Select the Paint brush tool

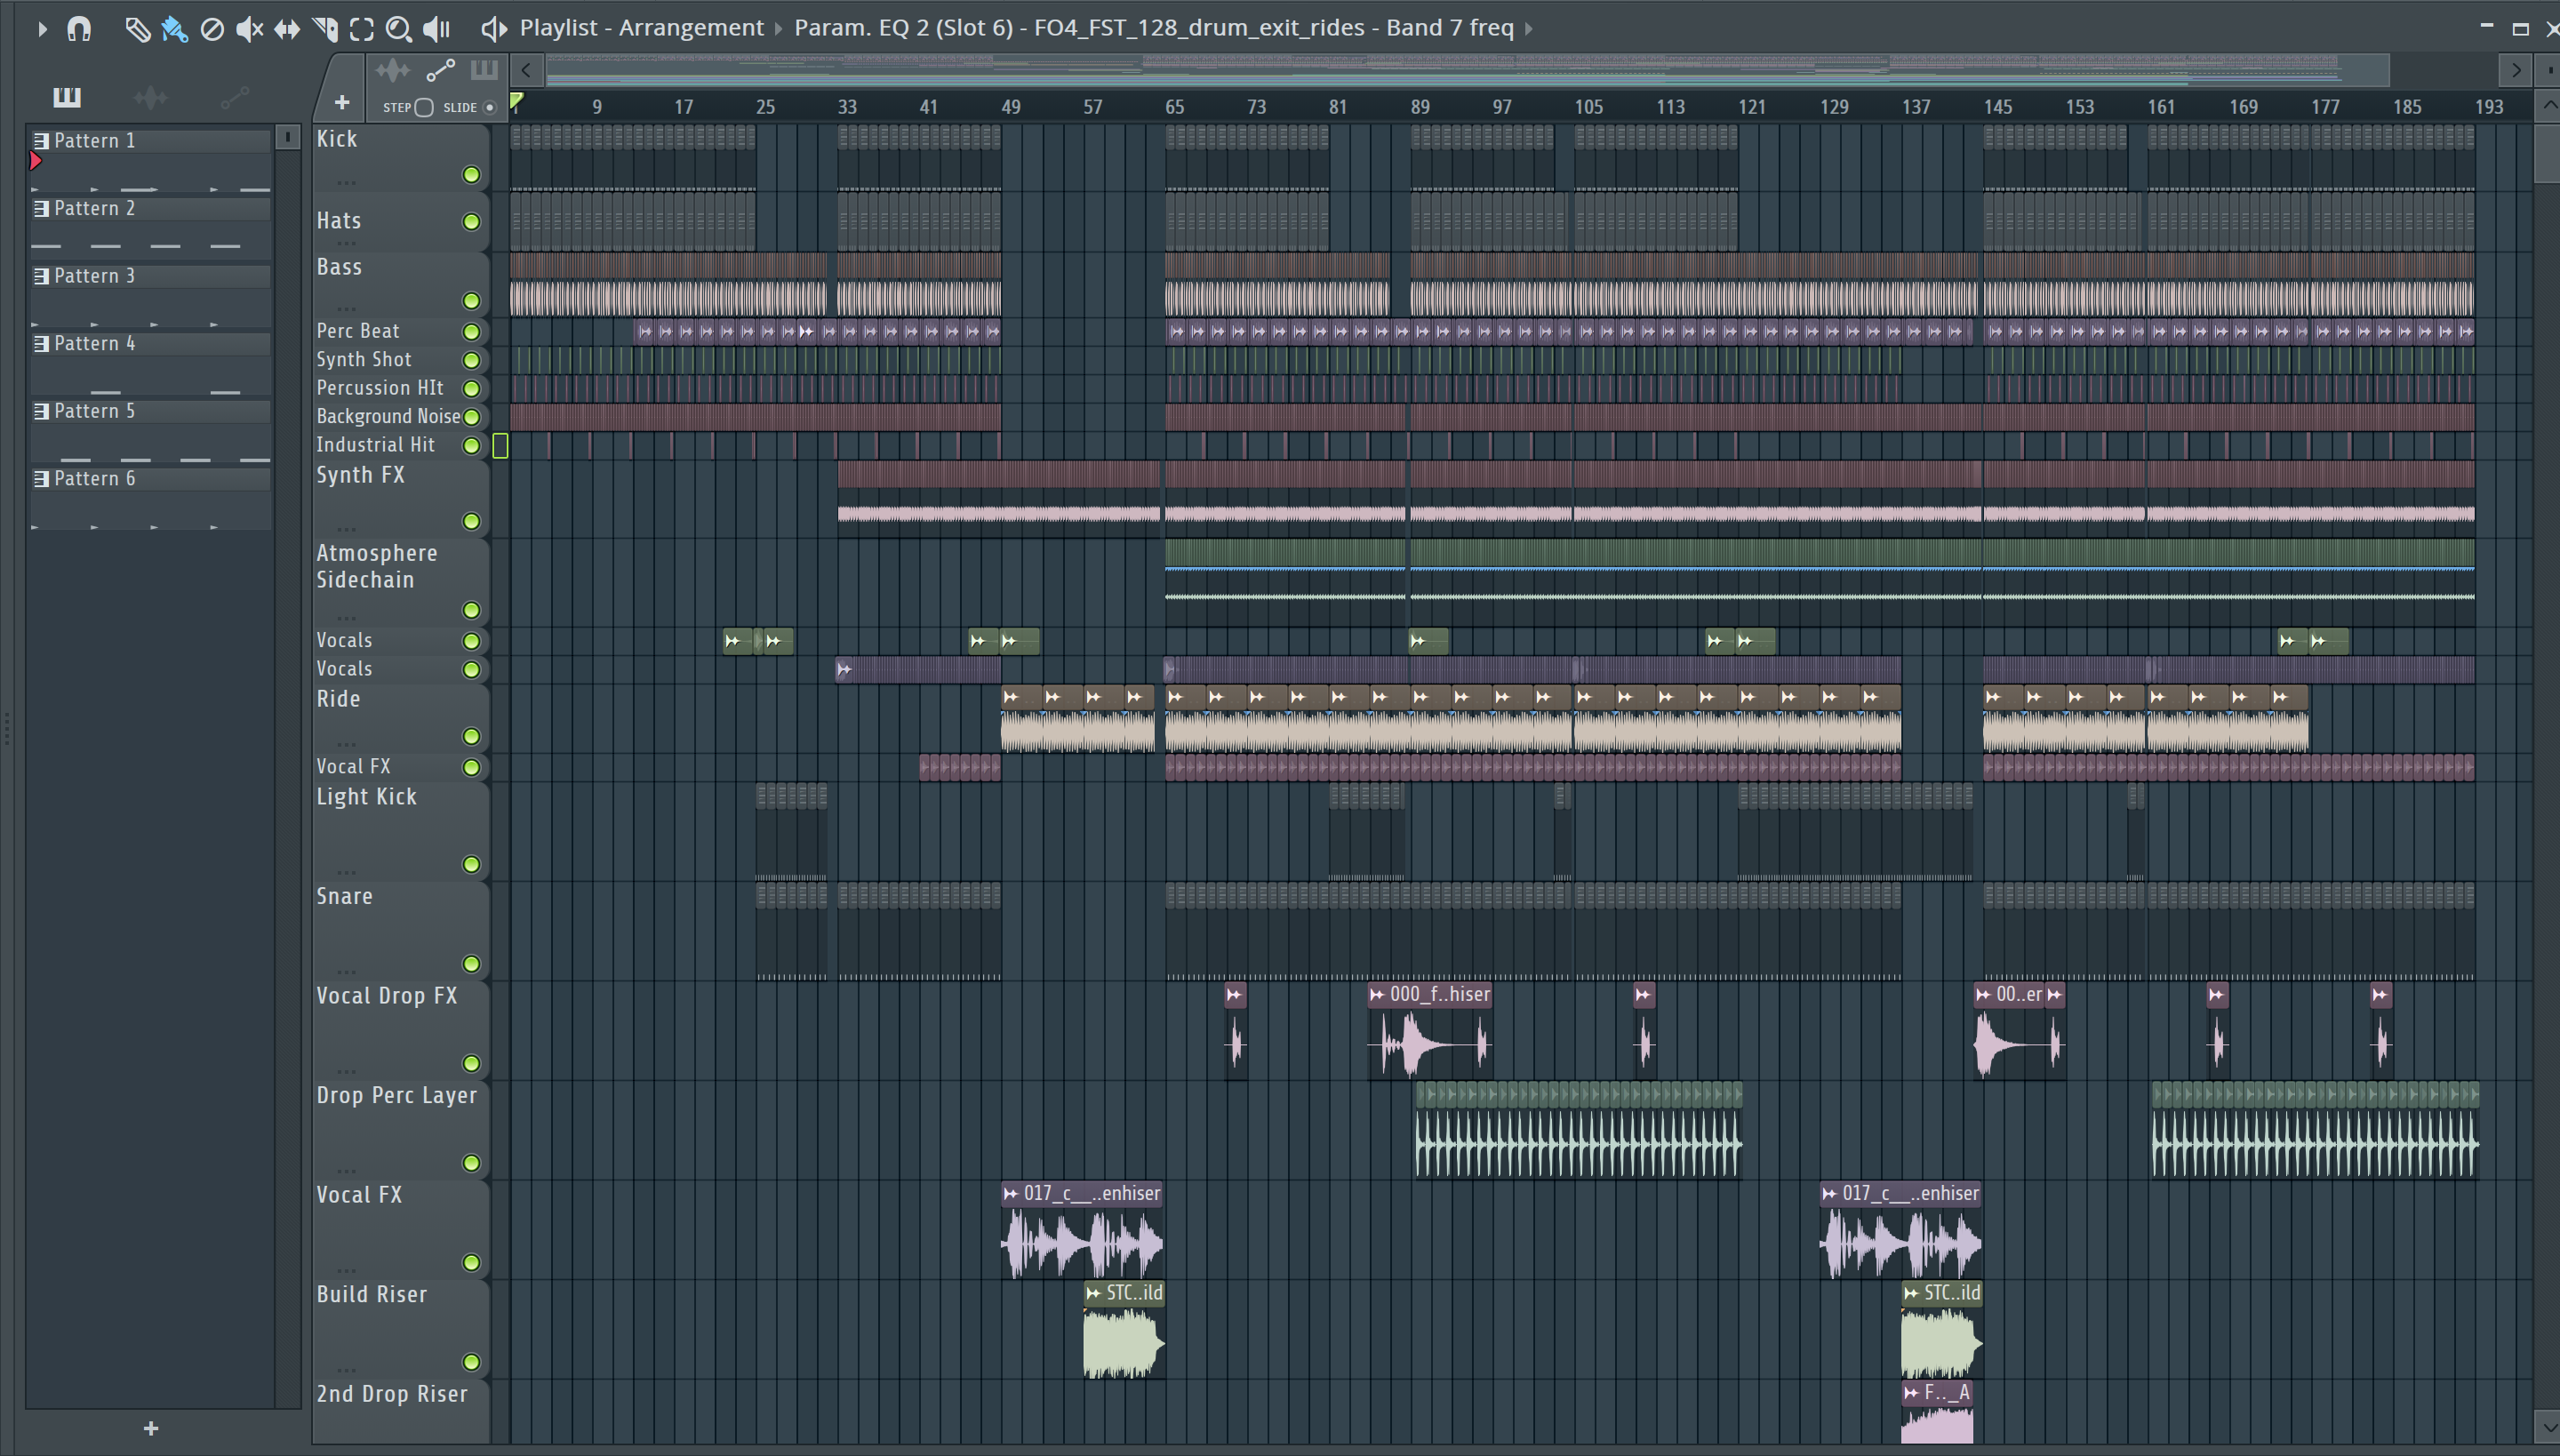click(x=175, y=29)
